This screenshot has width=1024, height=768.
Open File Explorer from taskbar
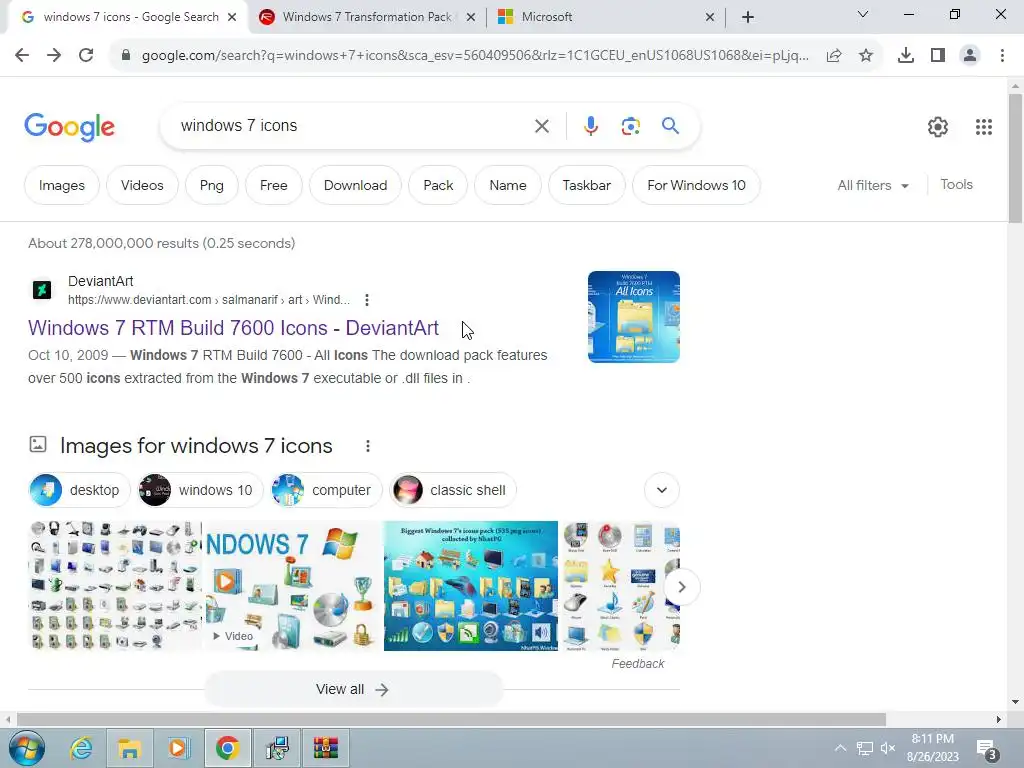click(x=129, y=748)
